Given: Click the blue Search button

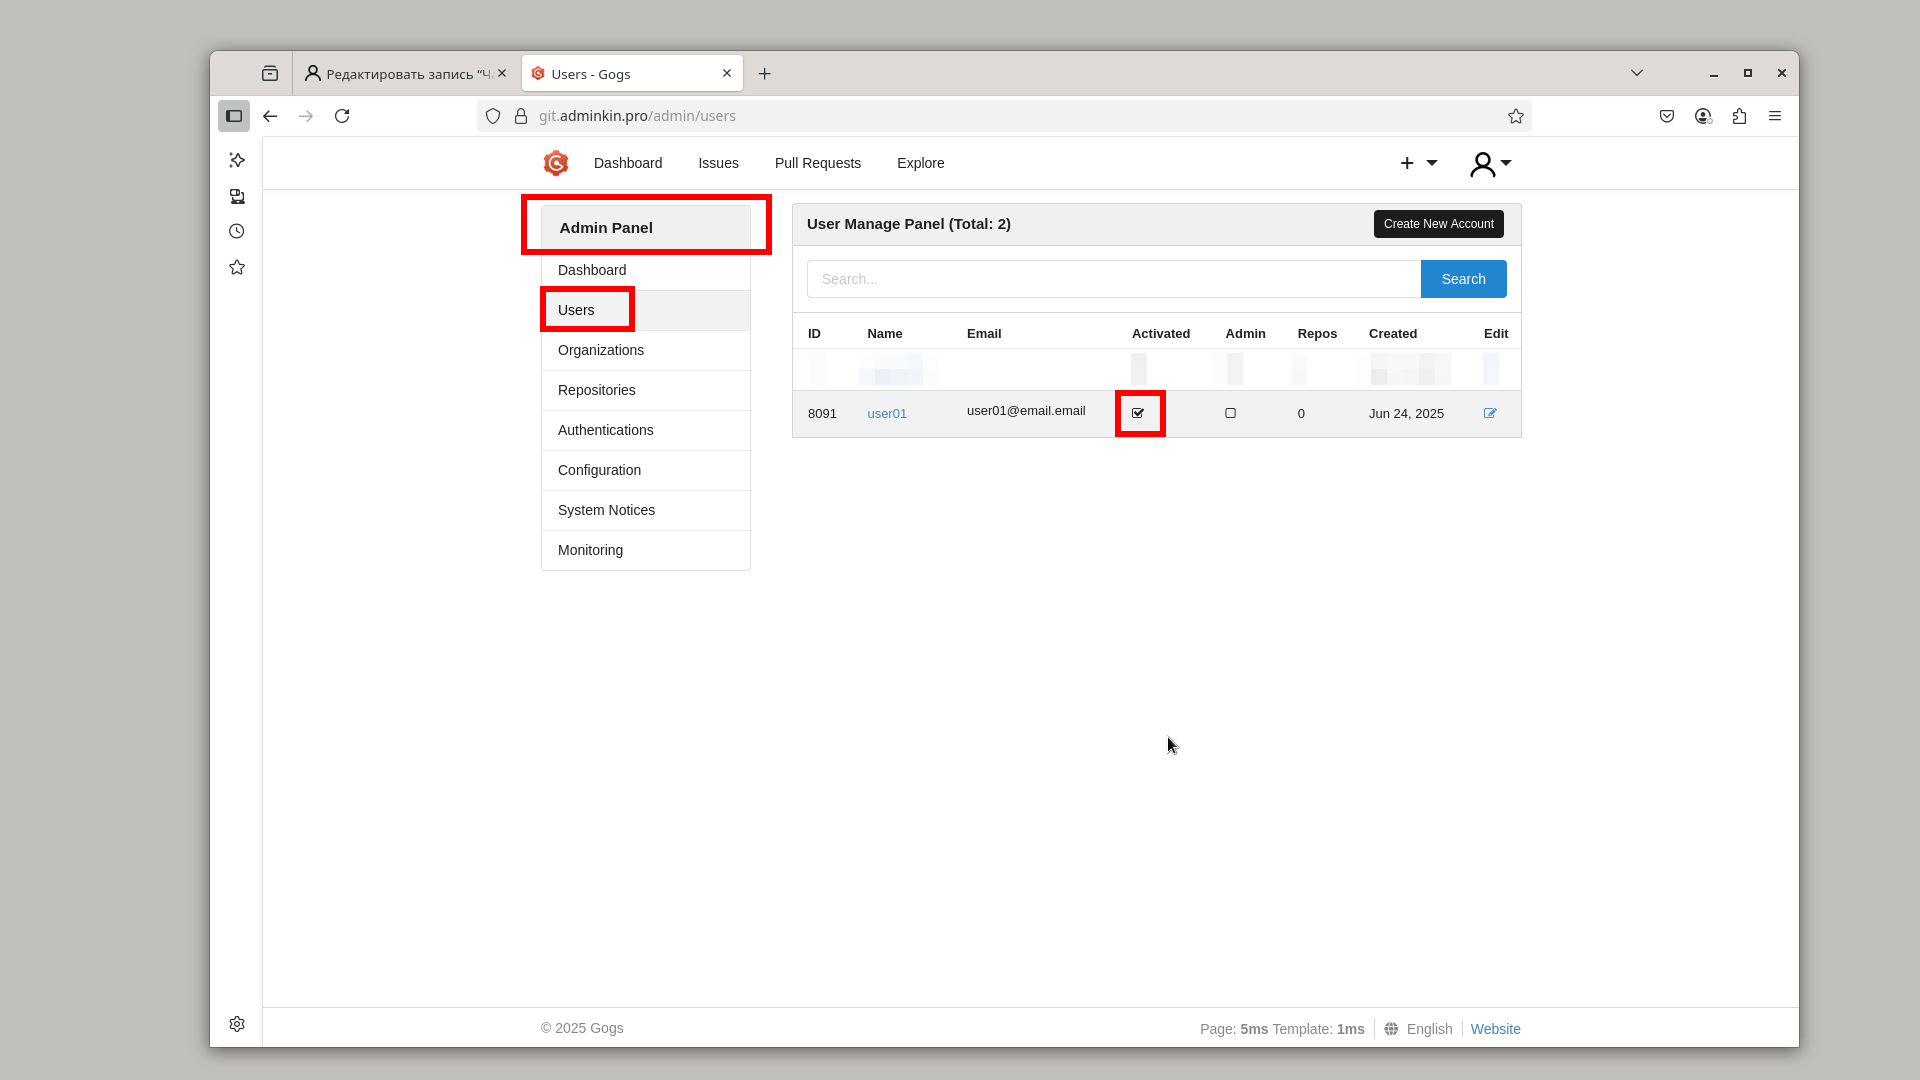Looking at the screenshot, I should 1463,279.
